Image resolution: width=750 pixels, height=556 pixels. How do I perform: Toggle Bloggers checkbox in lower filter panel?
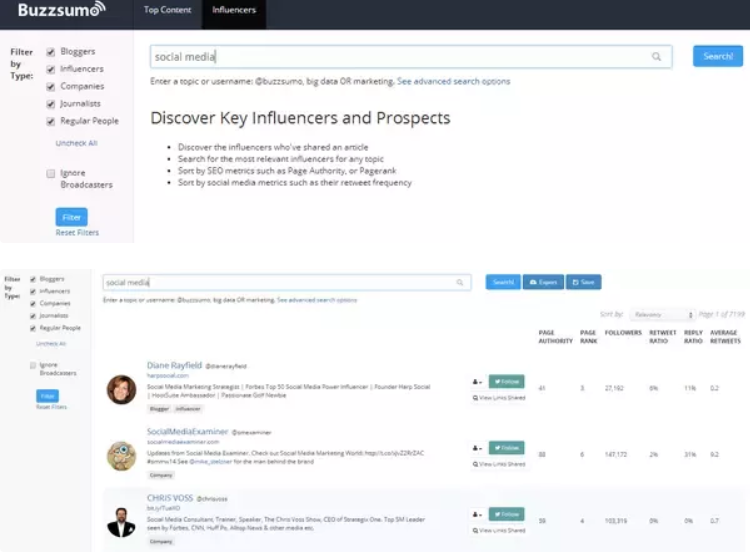point(33,279)
